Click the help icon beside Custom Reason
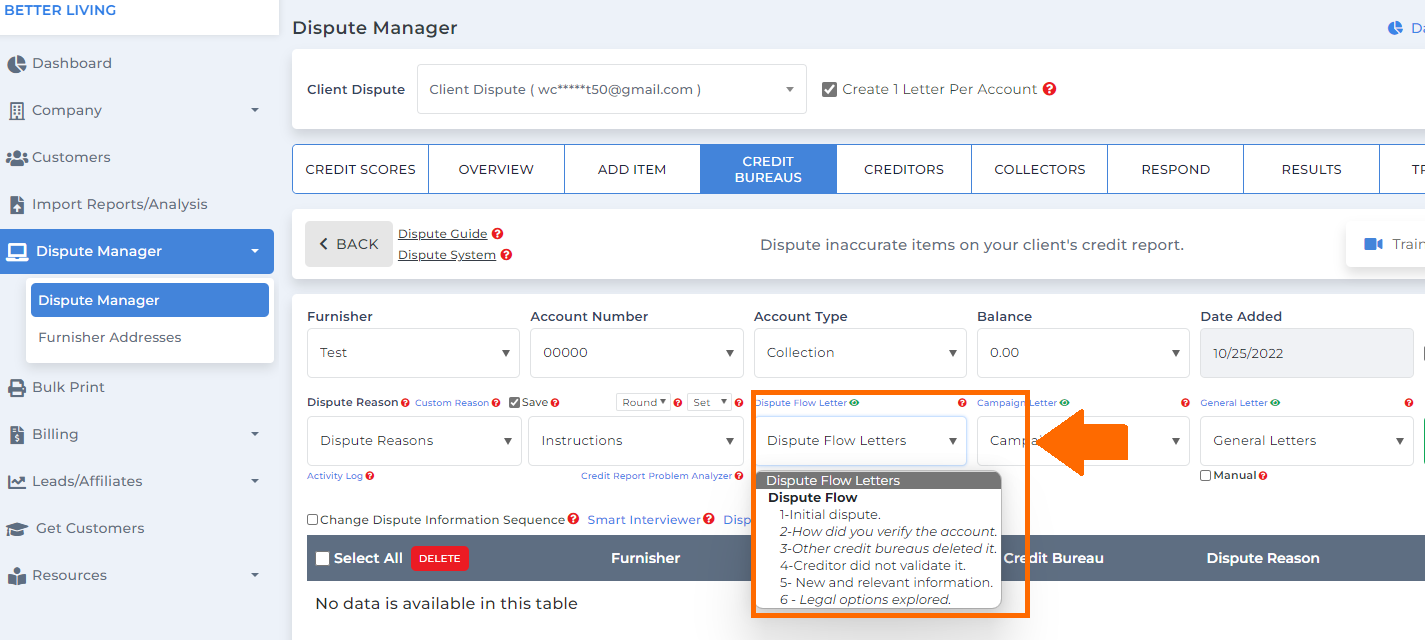 (496, 403)
